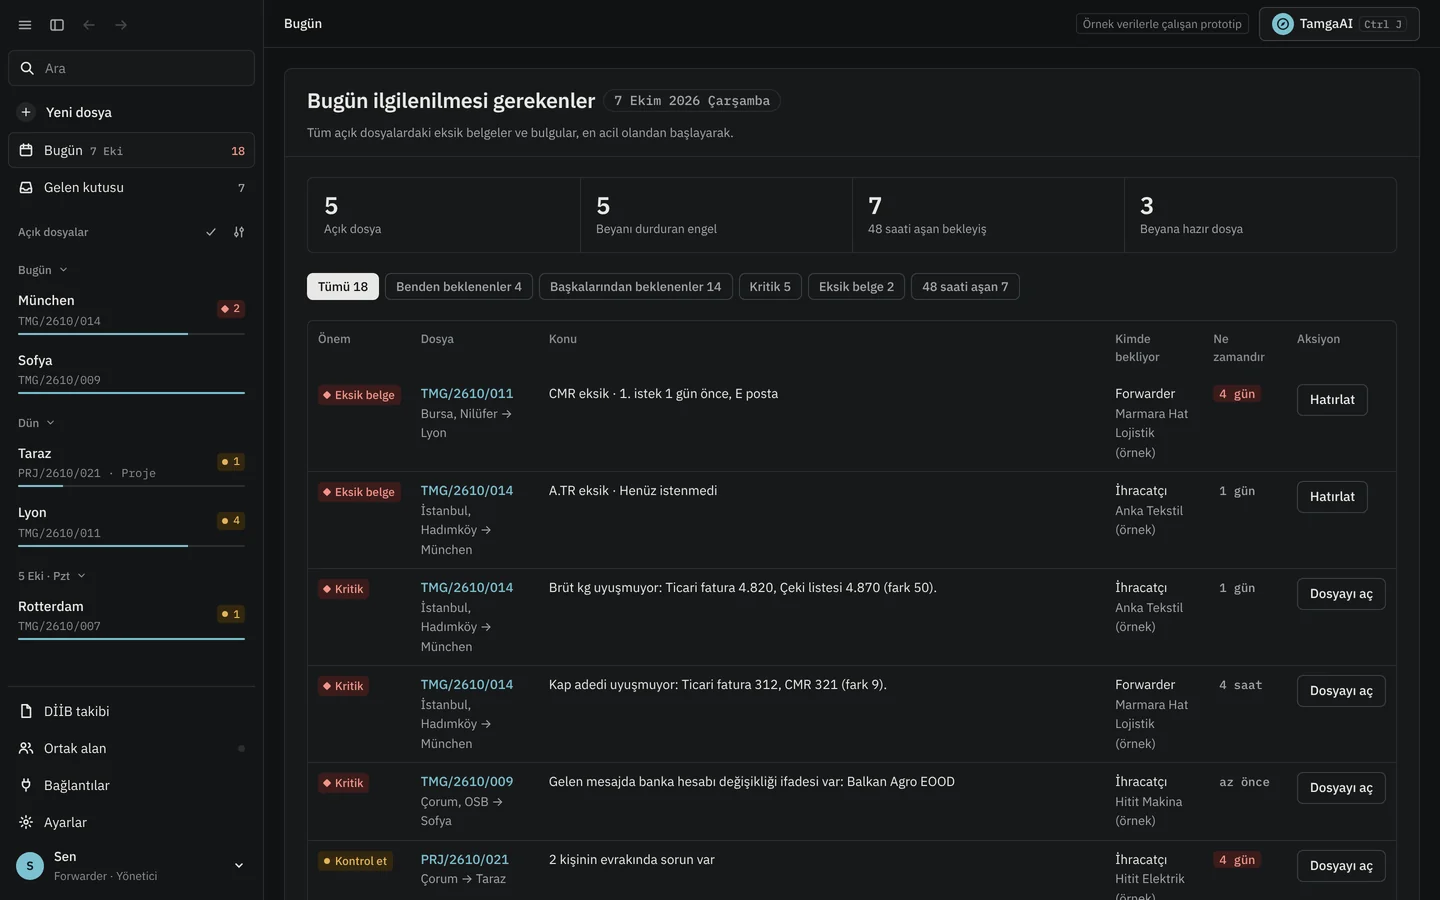This screenshot has width=1440, height=900.
Task: Open the file for Brüt kg uyuşmuyor row
Action: tap(1341, 594)
